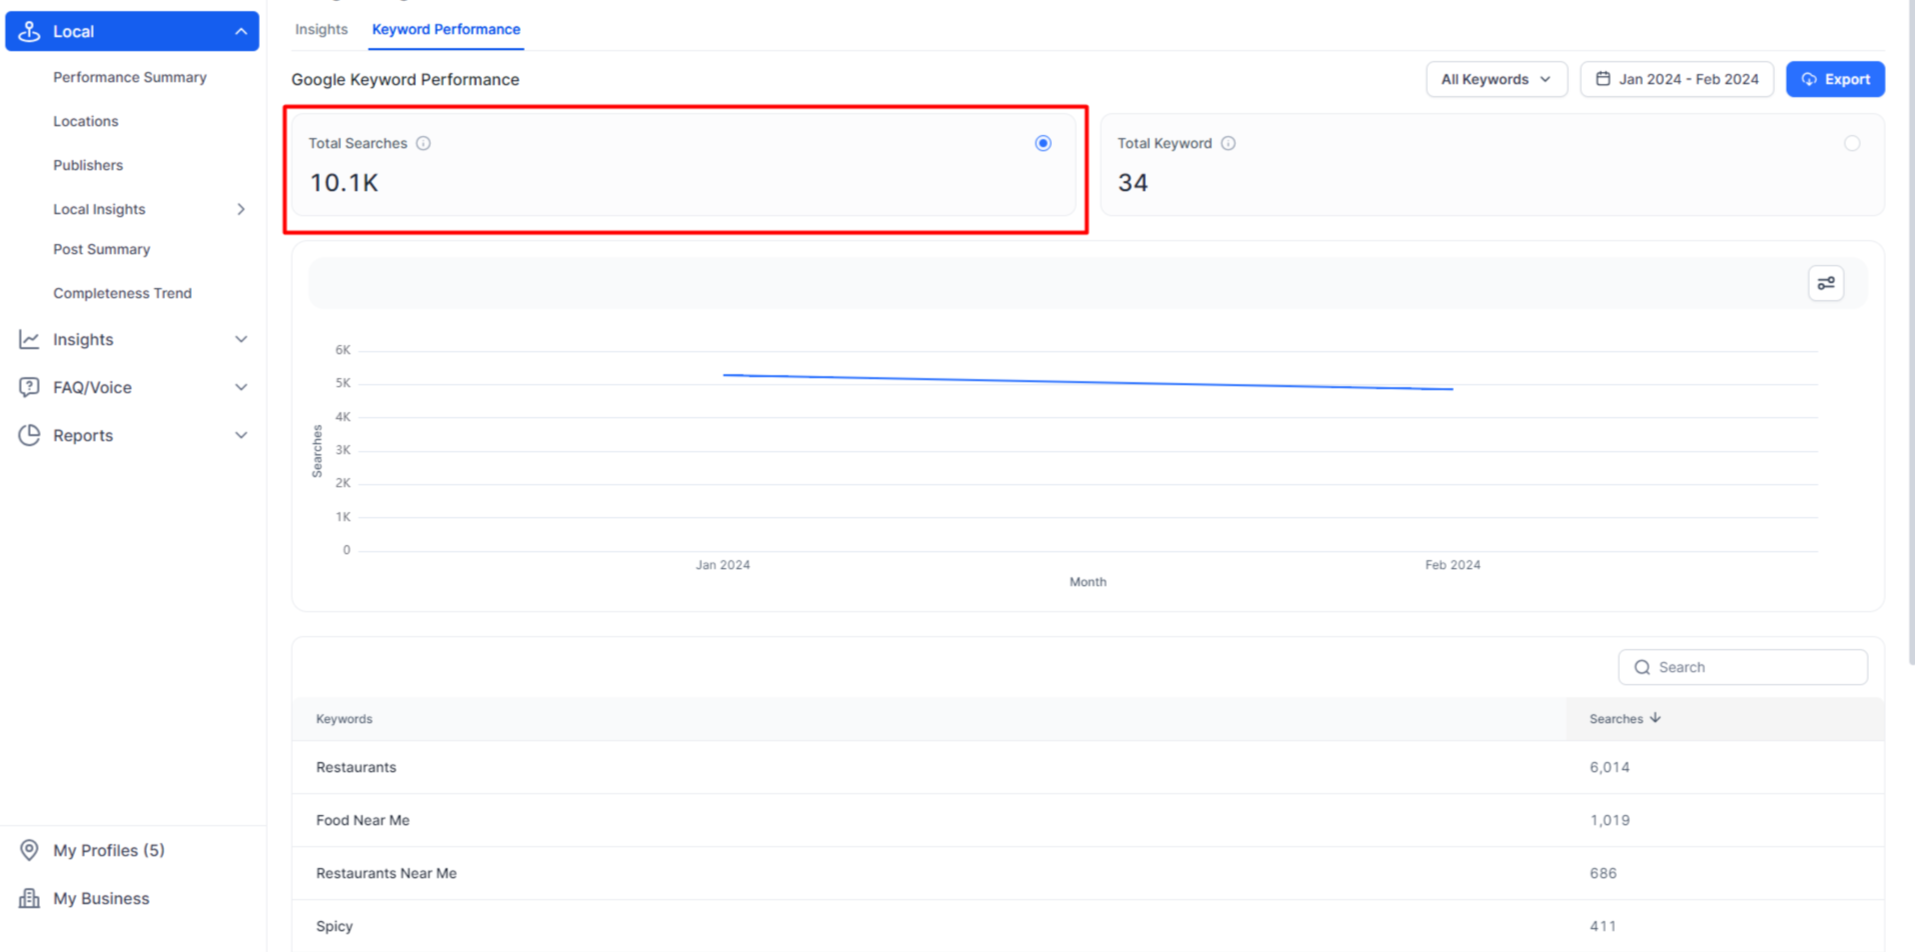Click the Insights sidebar label
This screenshot has width=1915, height=952.
[x=83, y=340]
